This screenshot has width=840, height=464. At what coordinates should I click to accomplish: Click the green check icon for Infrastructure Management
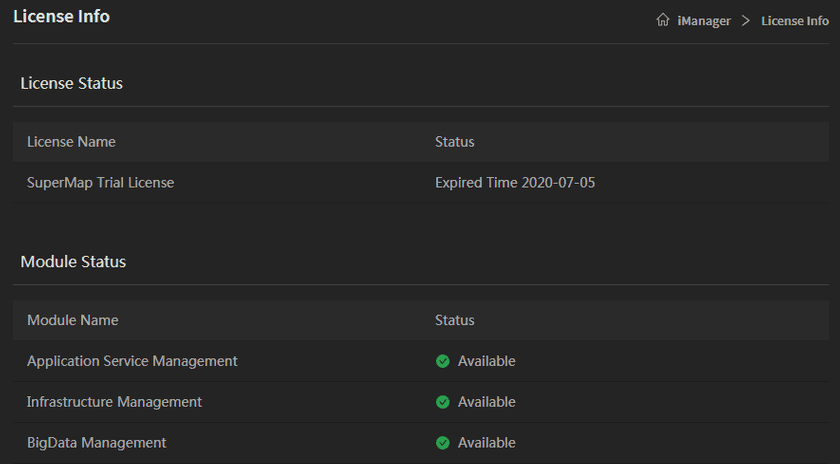tap(443, 402)
